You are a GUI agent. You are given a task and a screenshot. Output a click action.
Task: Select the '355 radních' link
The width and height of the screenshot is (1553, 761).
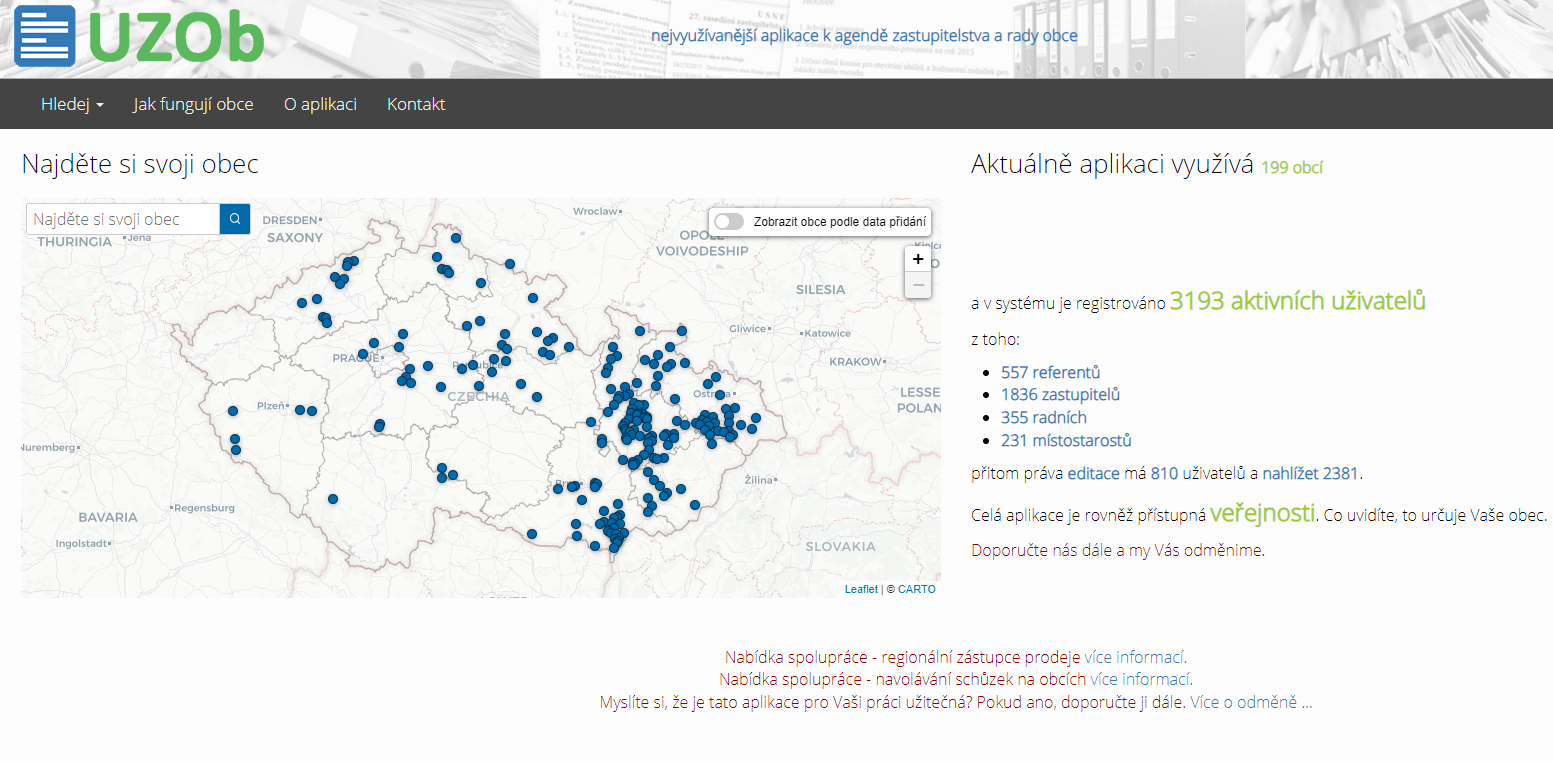tap(1043, 418)
